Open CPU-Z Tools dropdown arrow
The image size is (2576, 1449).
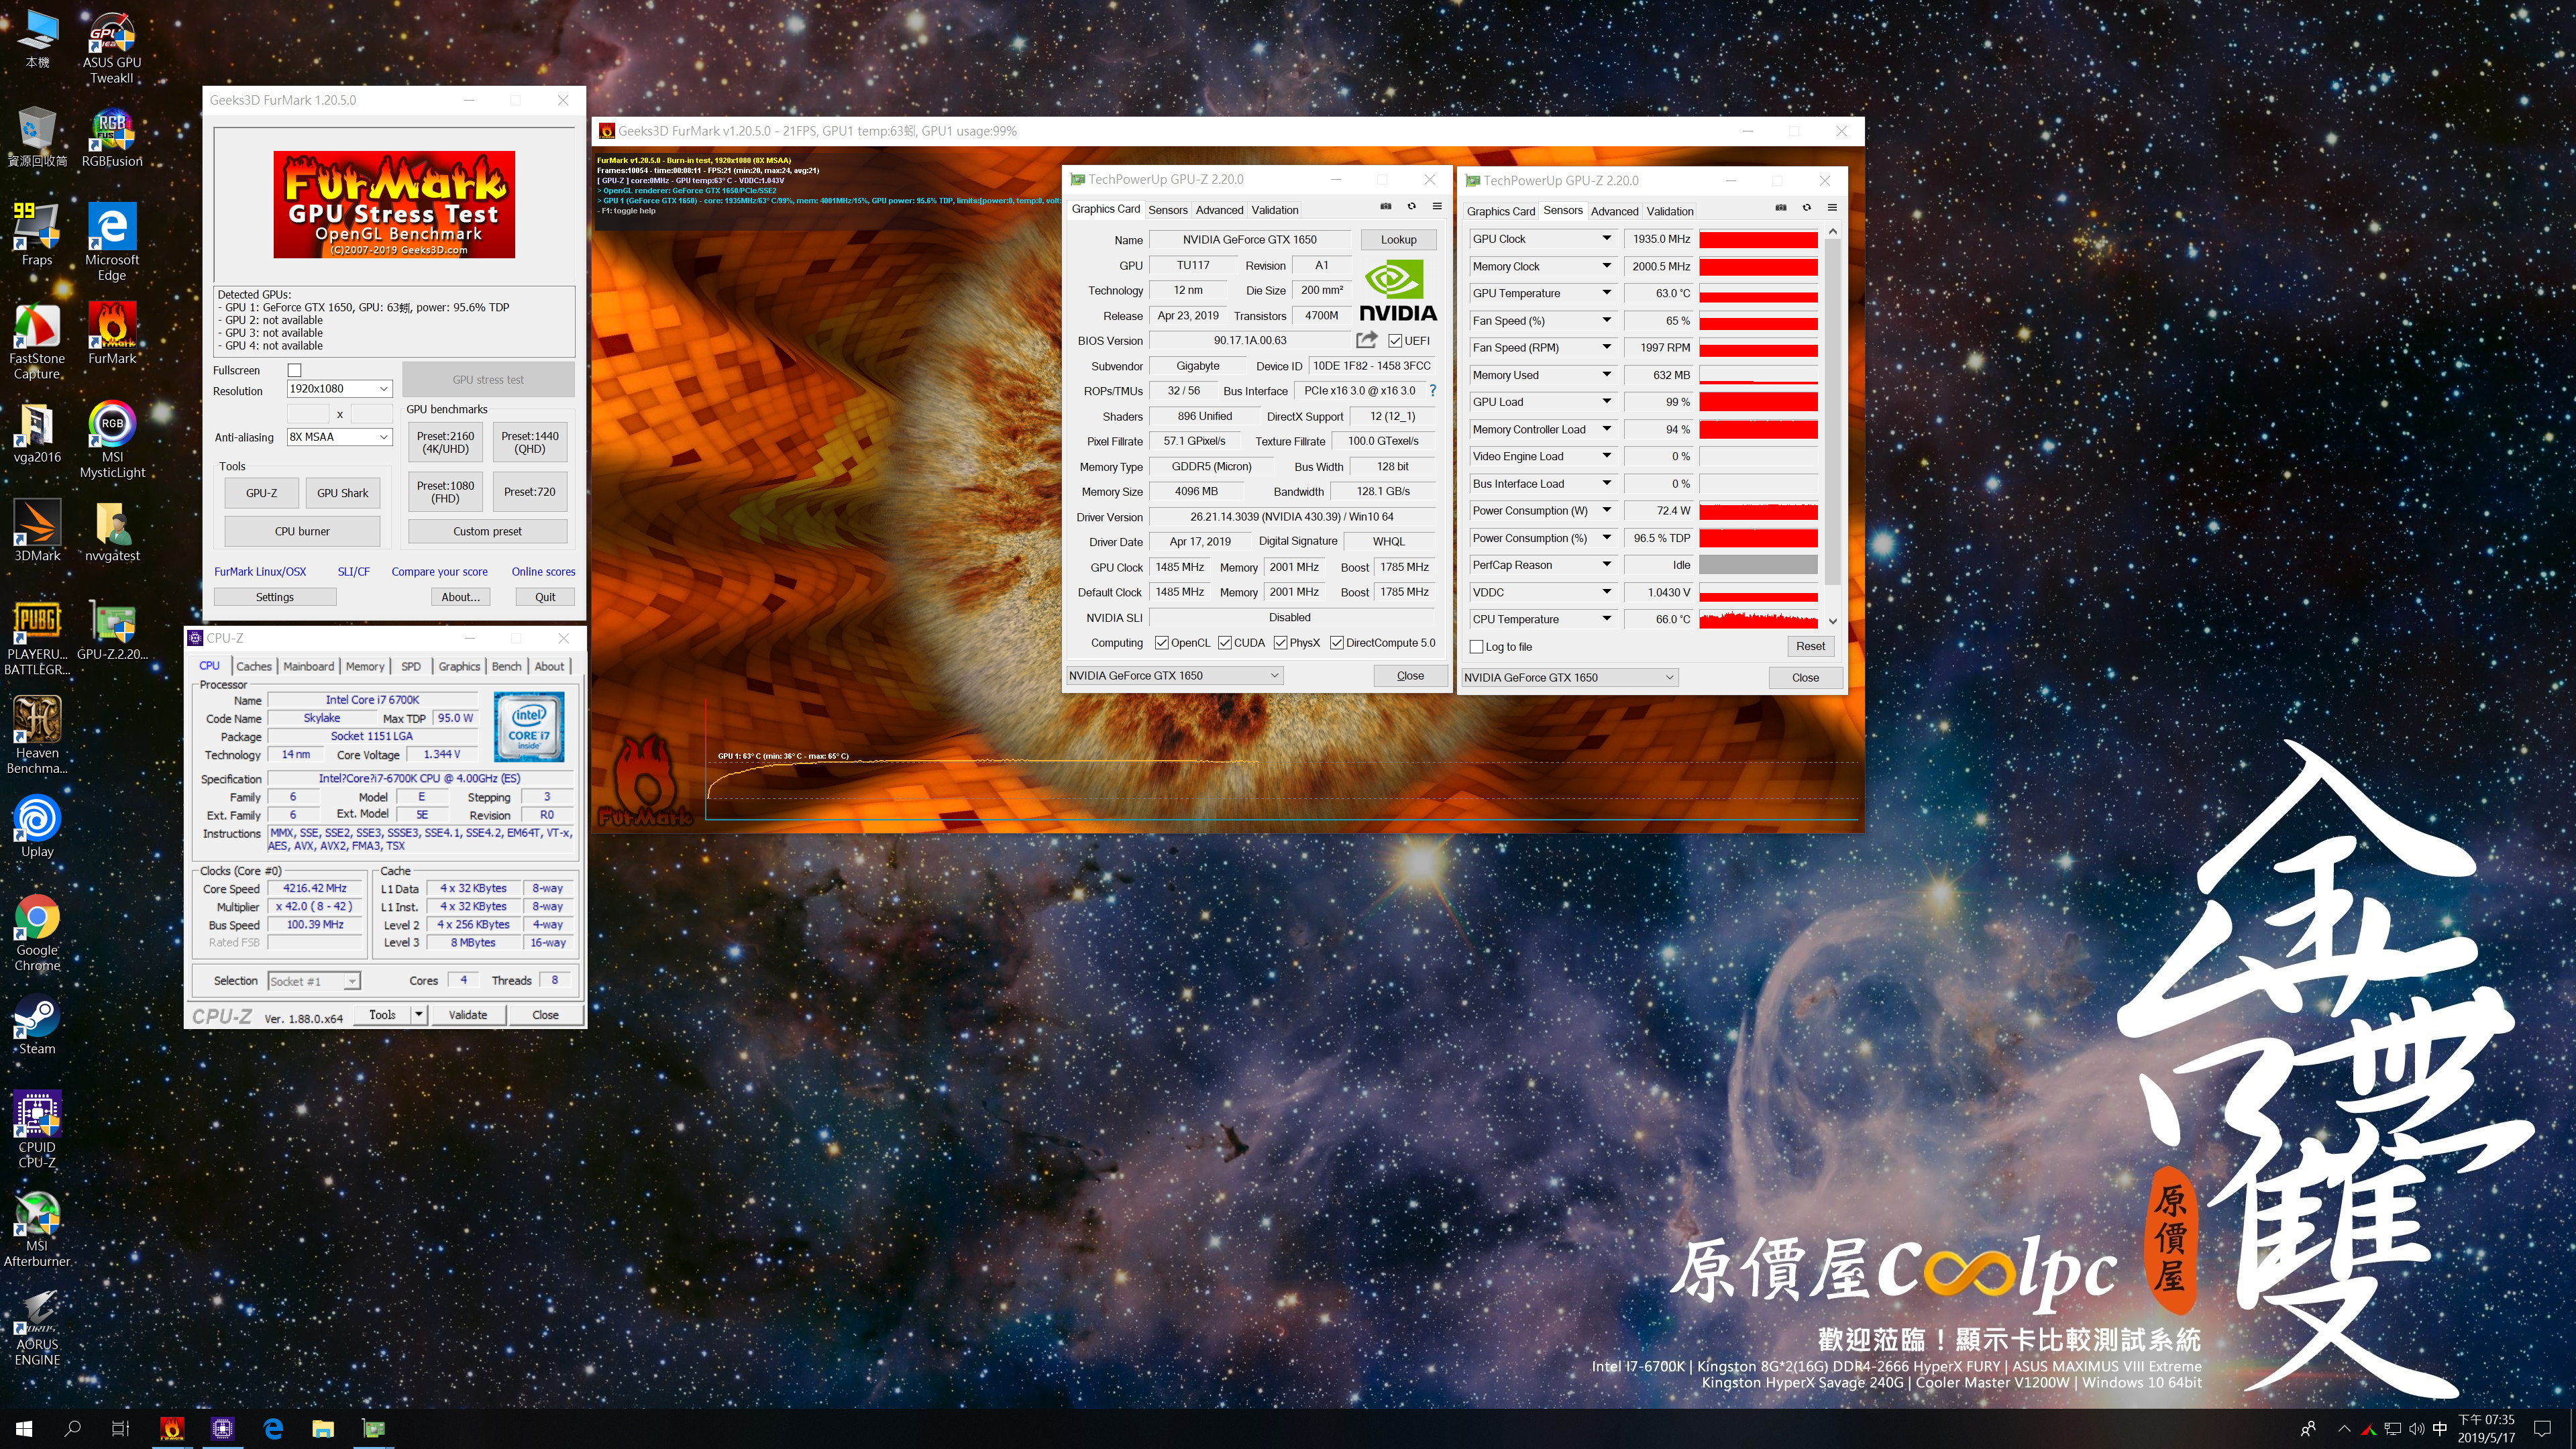click(418, 1015)
